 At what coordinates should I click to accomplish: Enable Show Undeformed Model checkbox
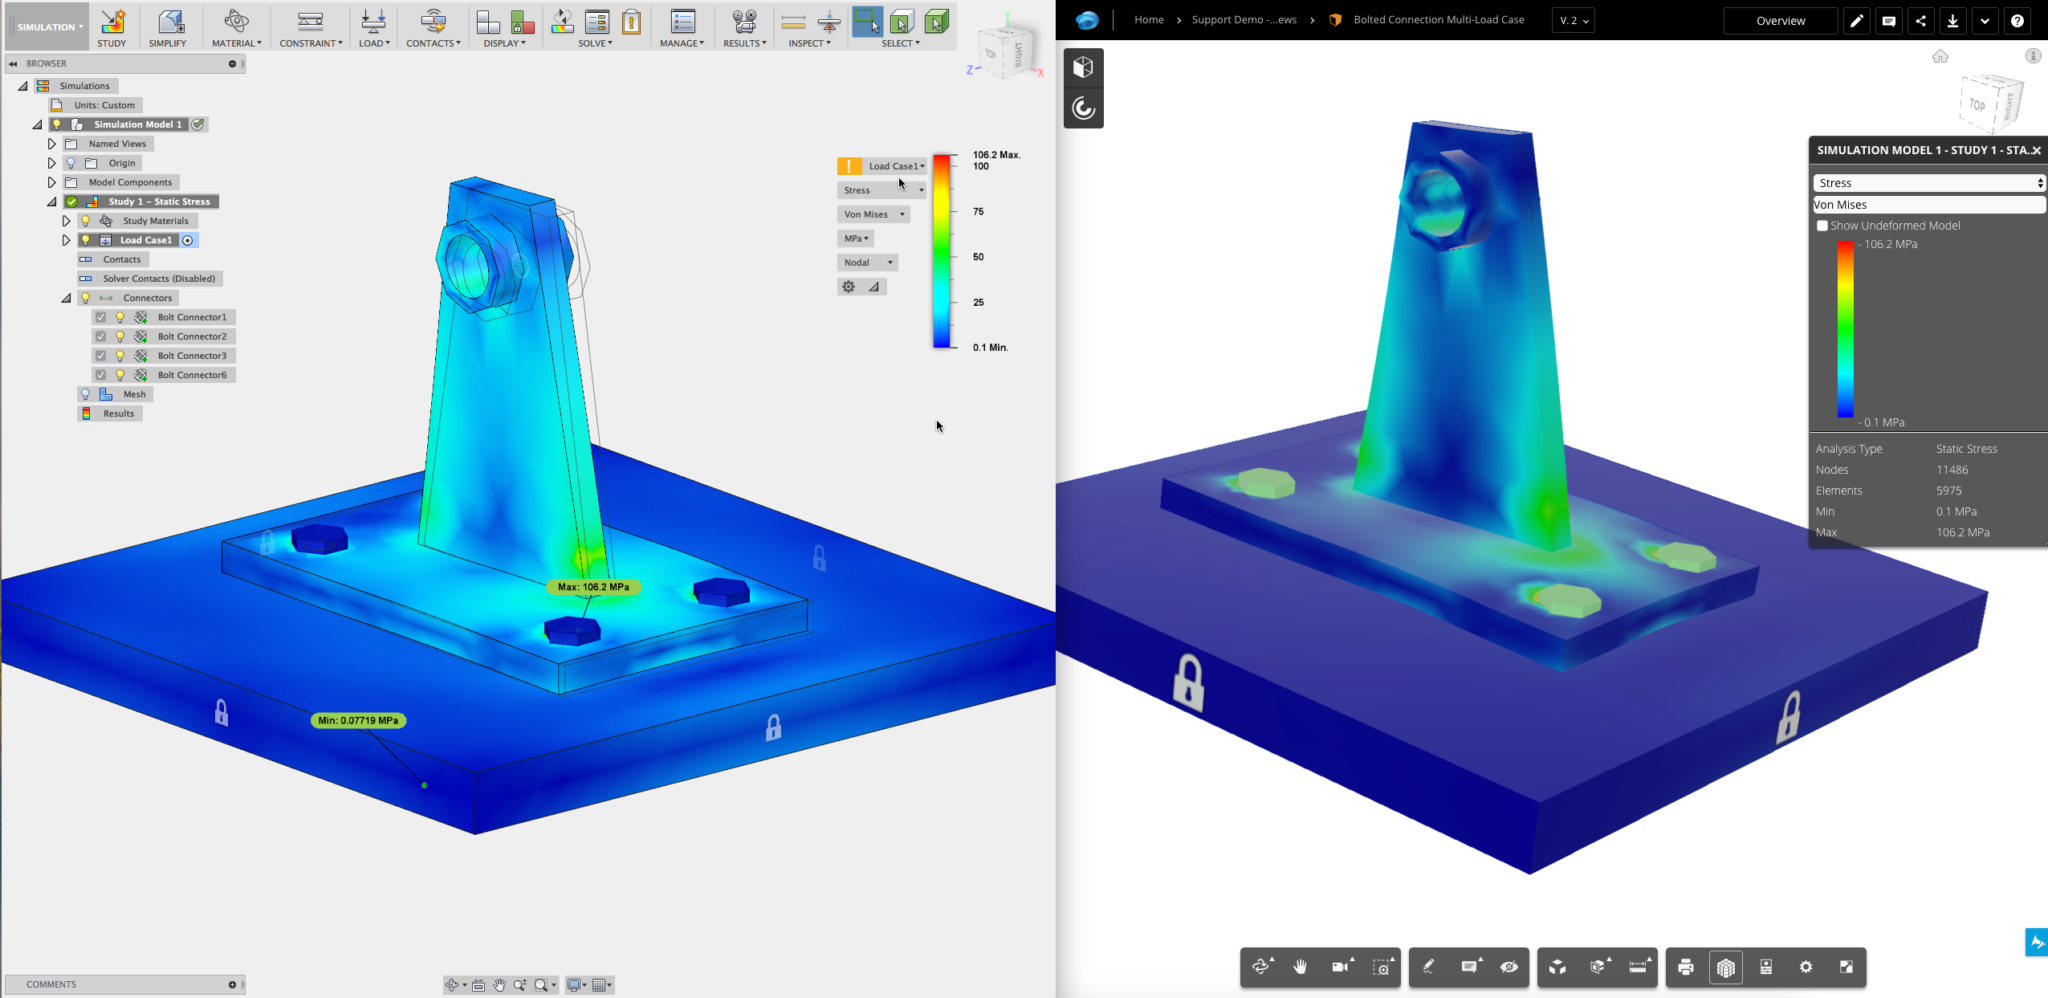(x=1822, y=226)
